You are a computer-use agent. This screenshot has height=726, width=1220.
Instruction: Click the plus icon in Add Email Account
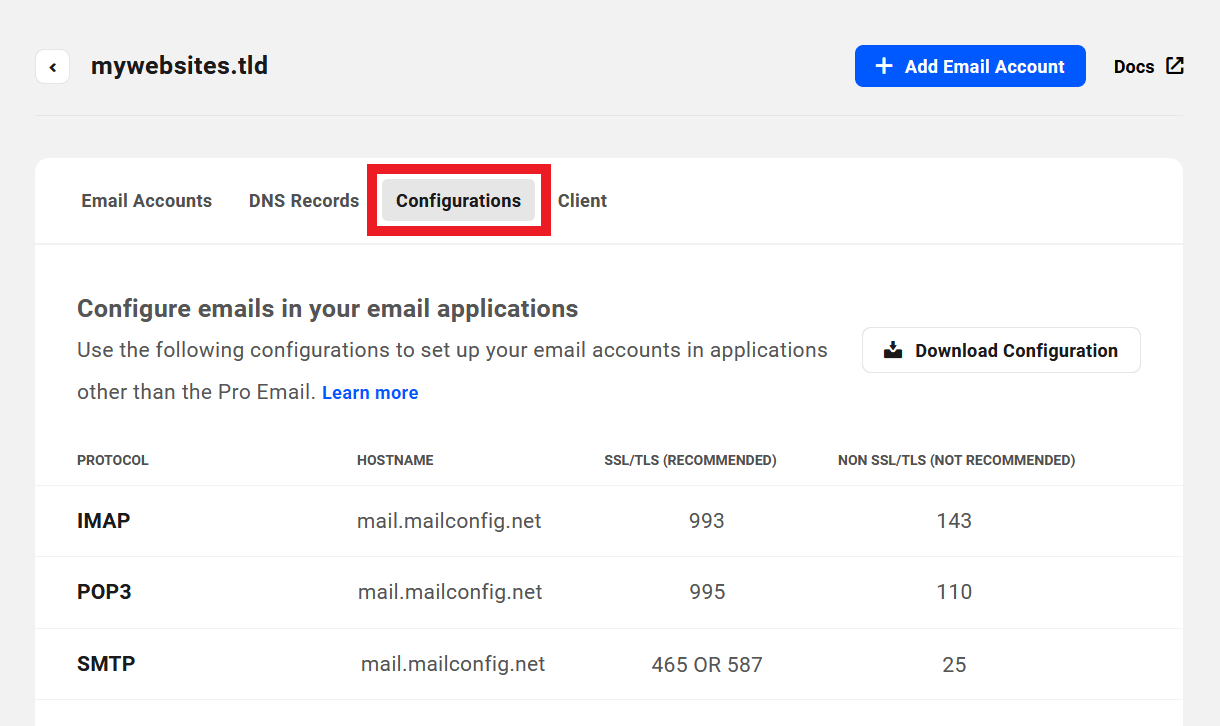pyautogui.click(x=883, y=66)
